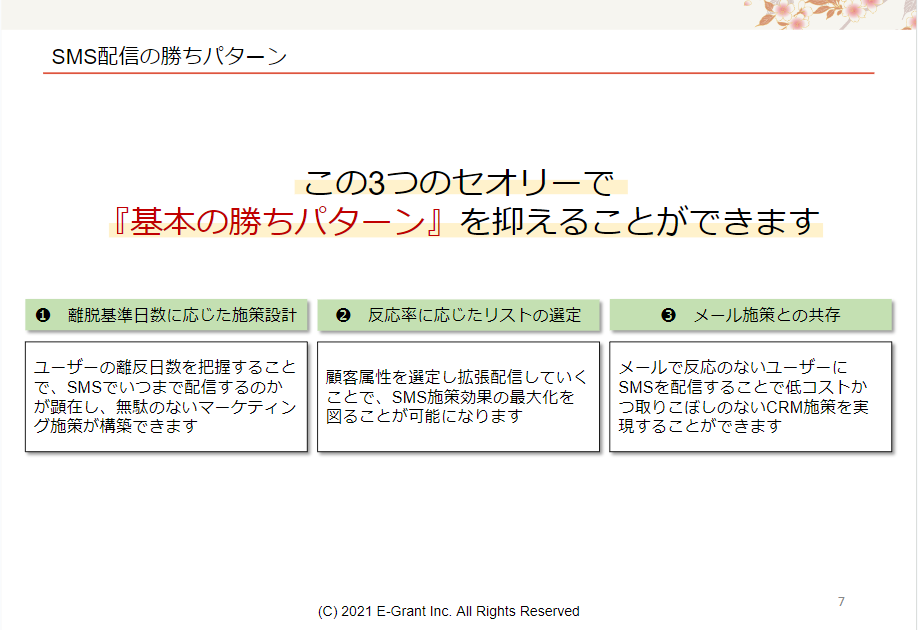Viewport: 918px width, 630px height.
Task: Select the description box starting ユーザーの離反日数
Action: click(166, 396)
